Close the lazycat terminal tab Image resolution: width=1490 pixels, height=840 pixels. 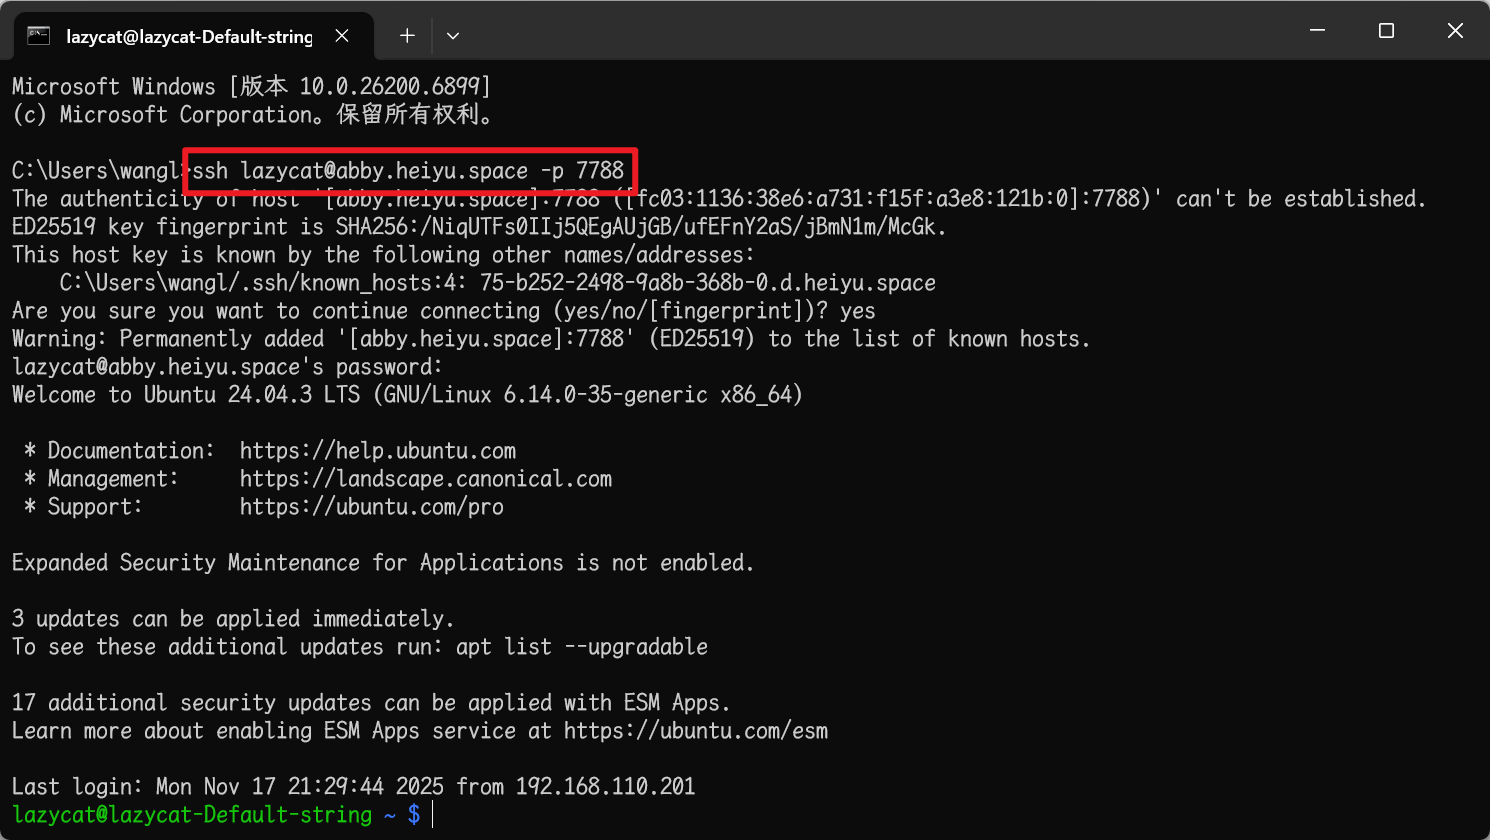[x=342, y=36]
